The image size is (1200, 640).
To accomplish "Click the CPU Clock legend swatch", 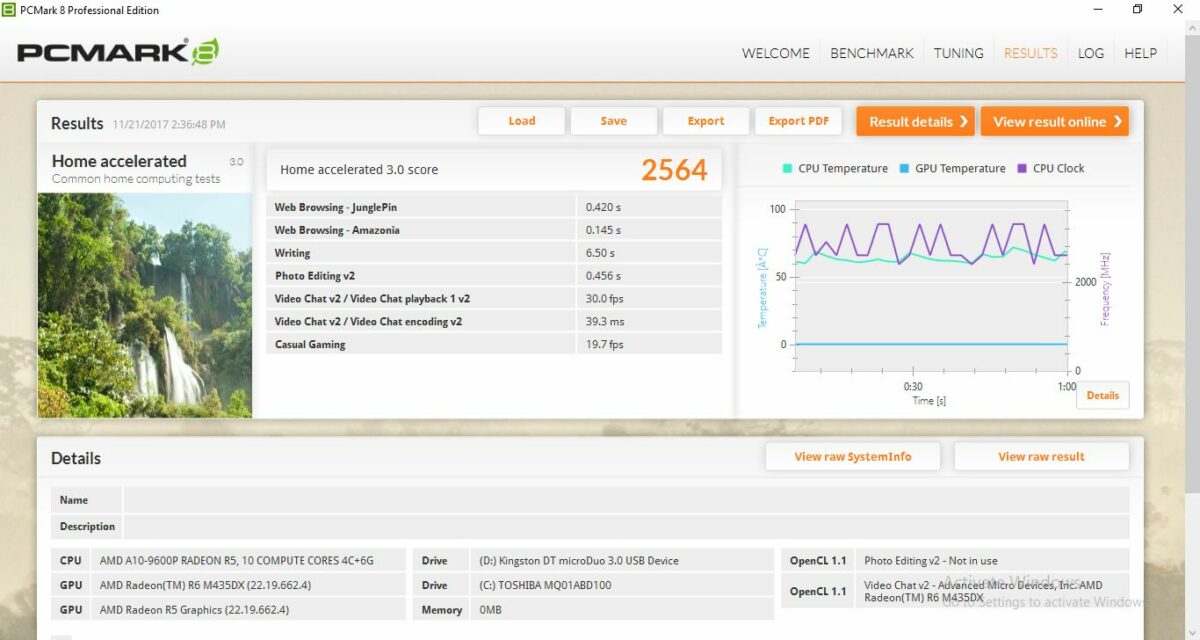I will (1022, 169).
